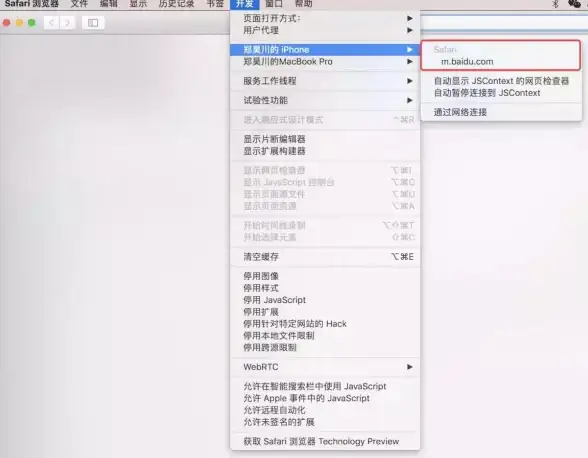Click the green fullscreen window button
The image size is (588, 458).
click(32, 23)
